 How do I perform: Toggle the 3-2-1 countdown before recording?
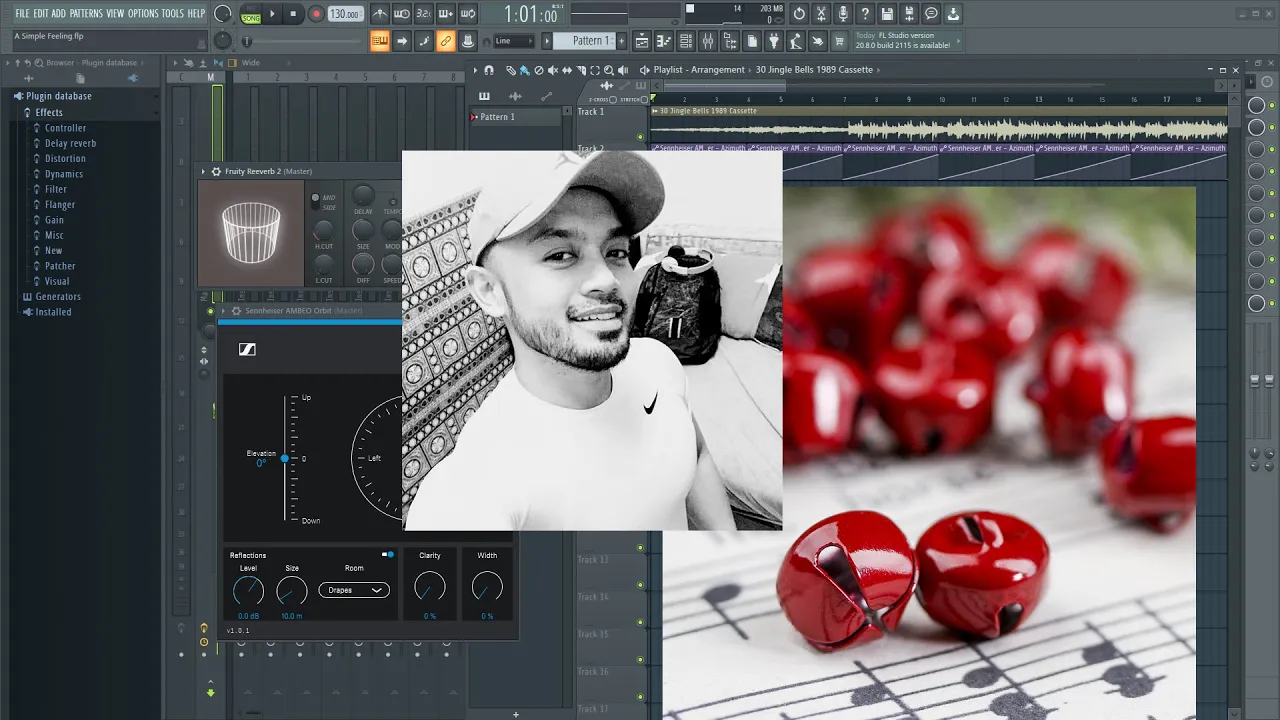(x=424, y=14)
